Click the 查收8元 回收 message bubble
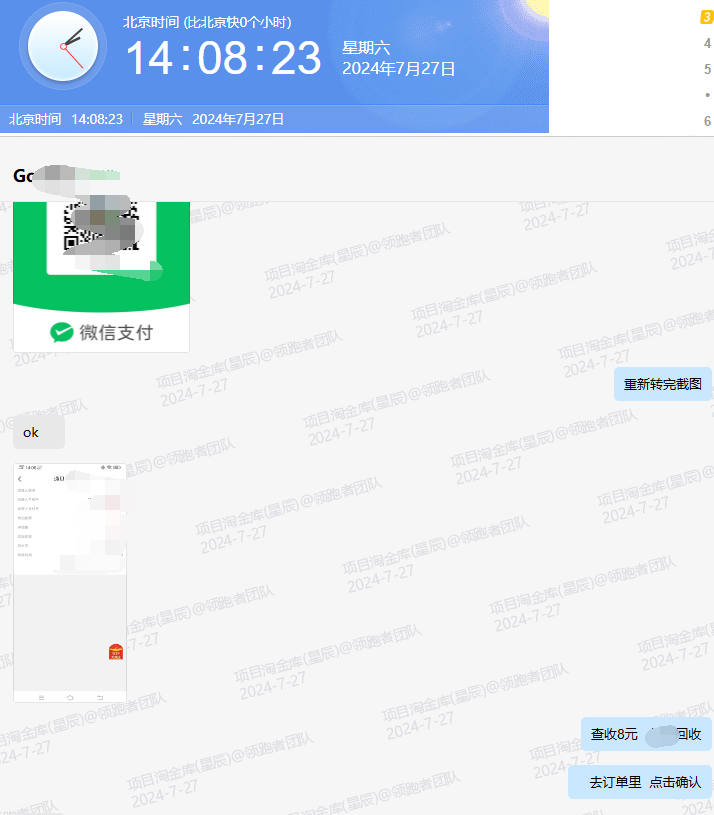Image resolution: width=714 pixels, height=815 pixels. pos(646,734)
